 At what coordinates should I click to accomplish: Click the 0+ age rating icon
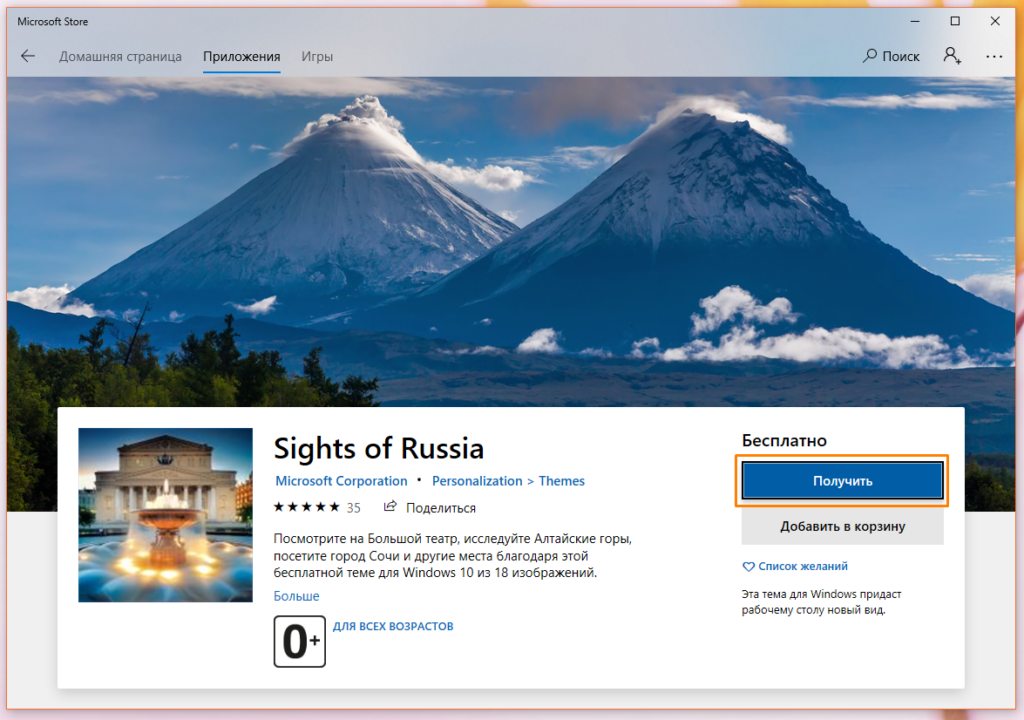[299, 641]
